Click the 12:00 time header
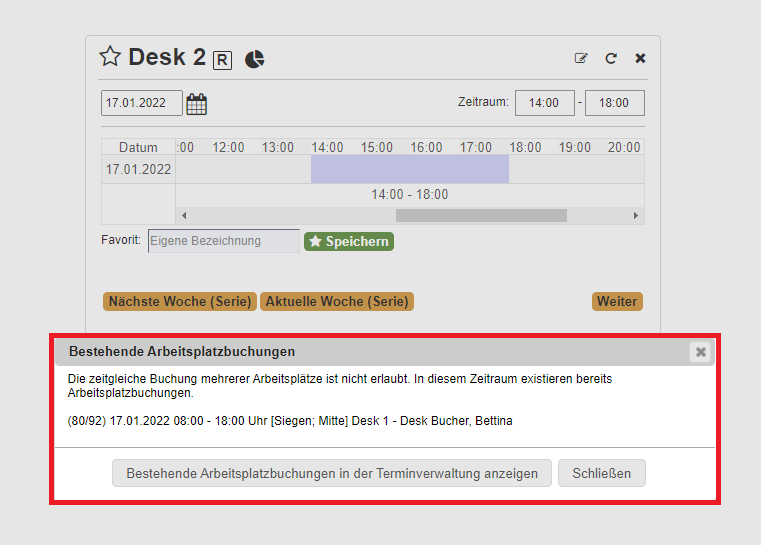761x545 pixels. pyautogui.click(x=228, y=147)
